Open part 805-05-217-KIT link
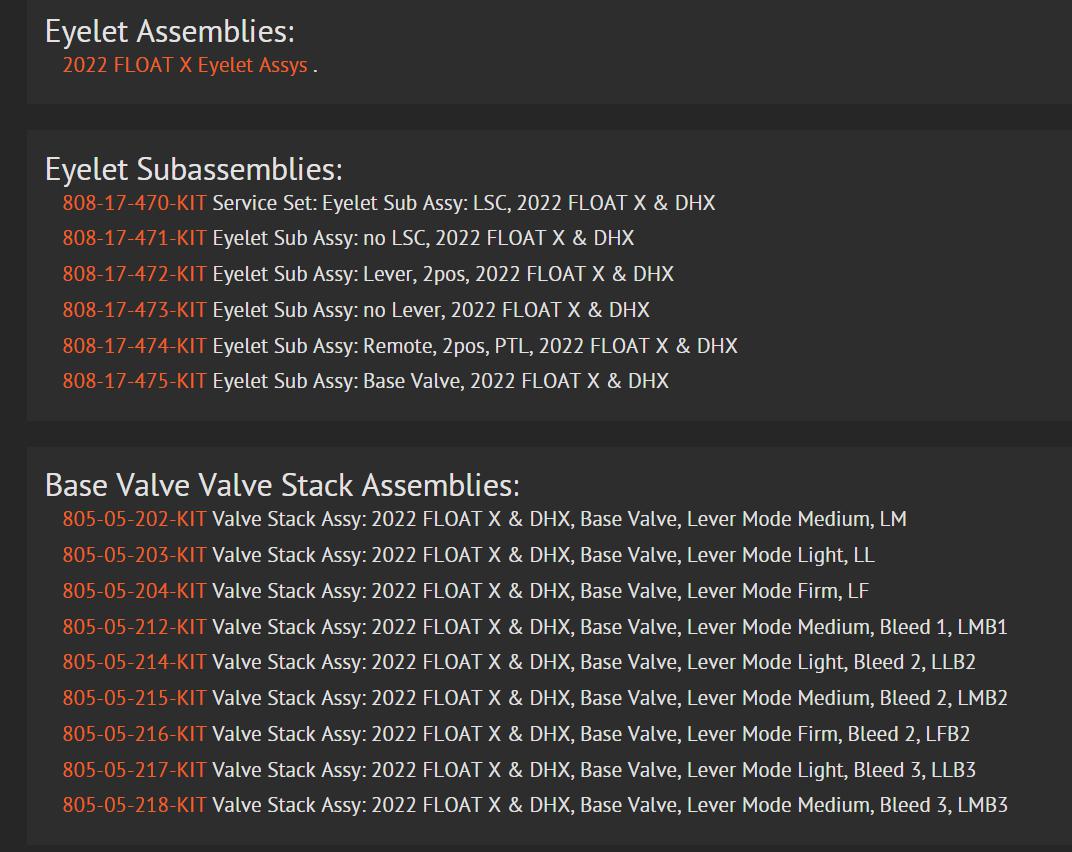1072x852 pixels. click(134, 770)
